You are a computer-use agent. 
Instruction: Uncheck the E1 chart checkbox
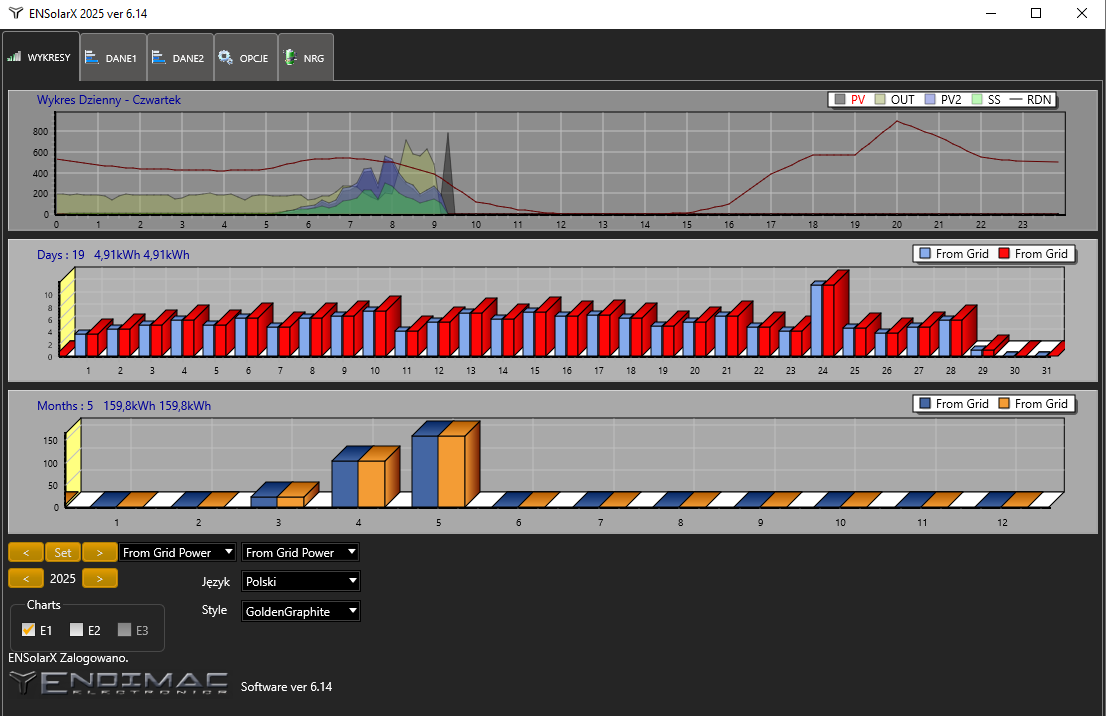tap(28, 630)
